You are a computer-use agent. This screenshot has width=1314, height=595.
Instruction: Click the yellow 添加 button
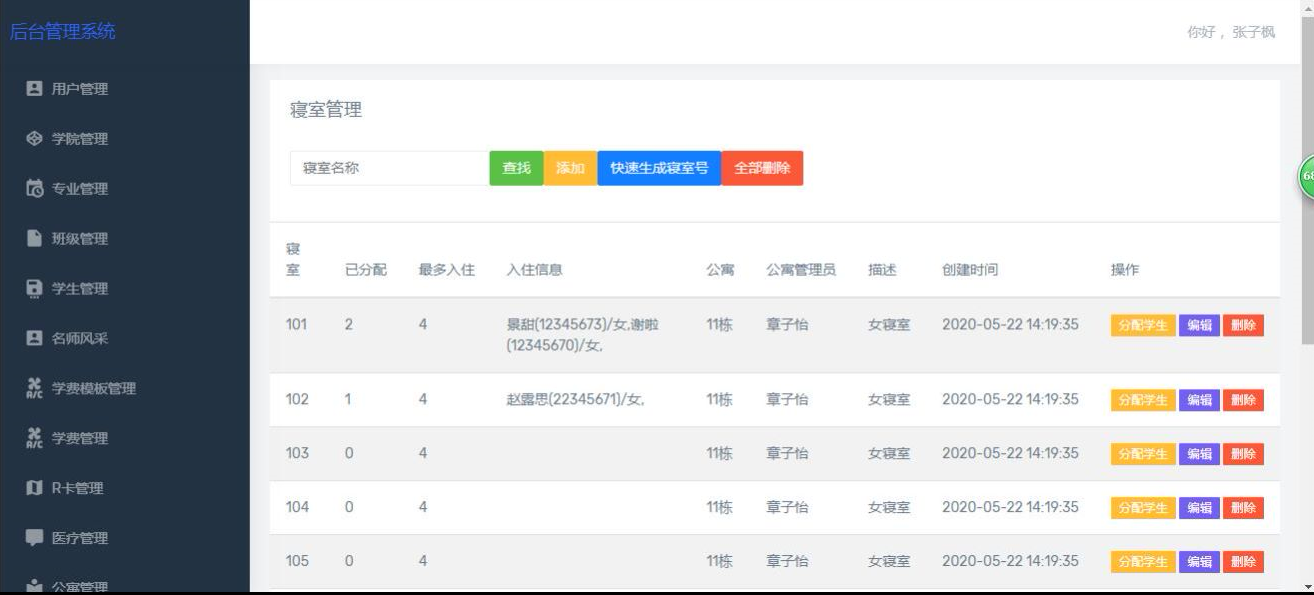[570, 168]
